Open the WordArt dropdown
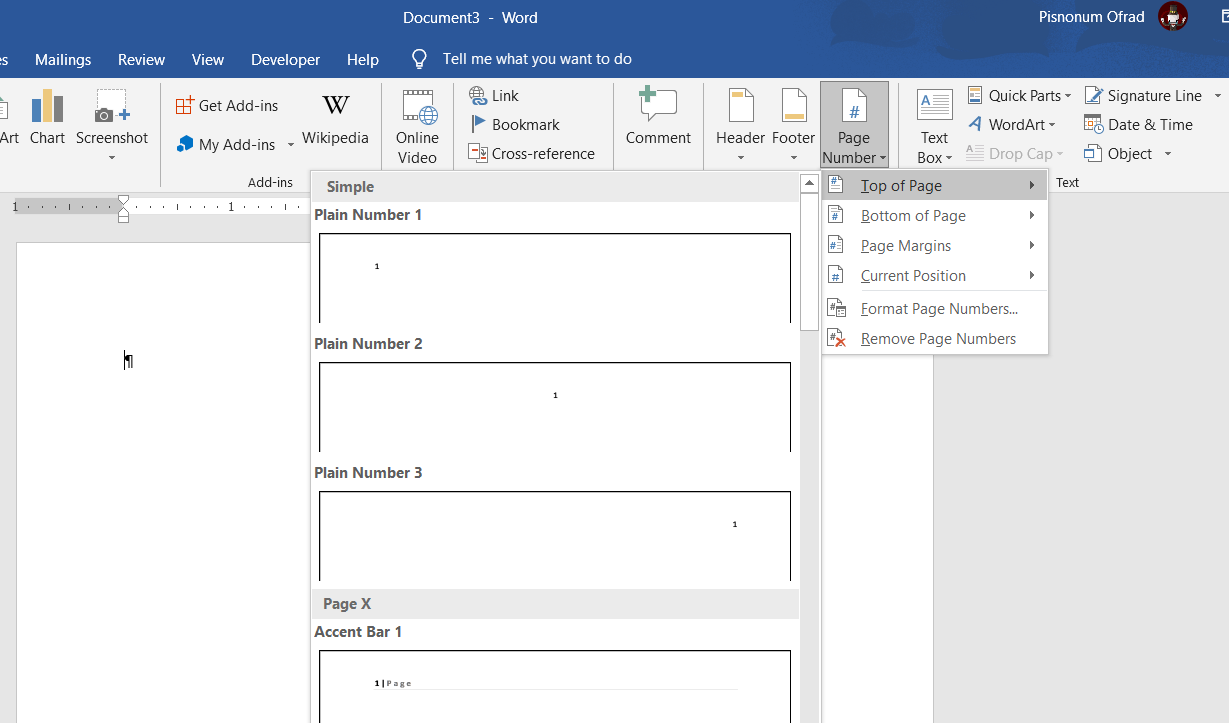The height and width of the screenshot is (723, 1229). pos(1012,125)
